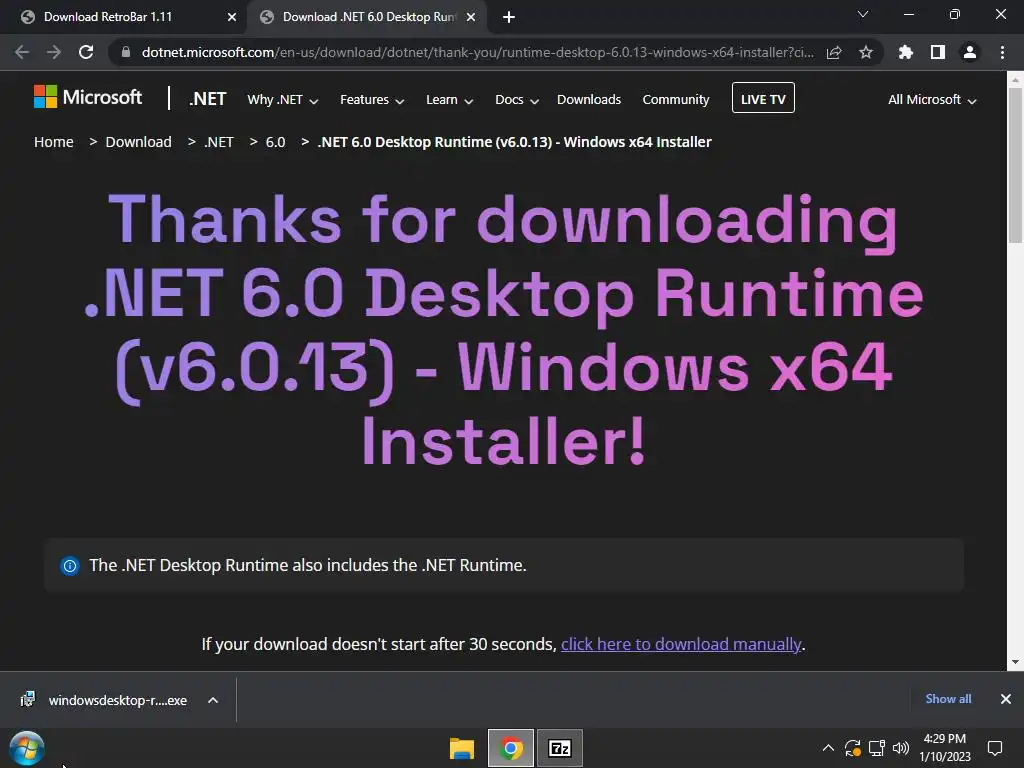Close the .NET 6.0 Desktop Runtime tab
This screenshot has width=1024, height=768.
click(471, 17)
